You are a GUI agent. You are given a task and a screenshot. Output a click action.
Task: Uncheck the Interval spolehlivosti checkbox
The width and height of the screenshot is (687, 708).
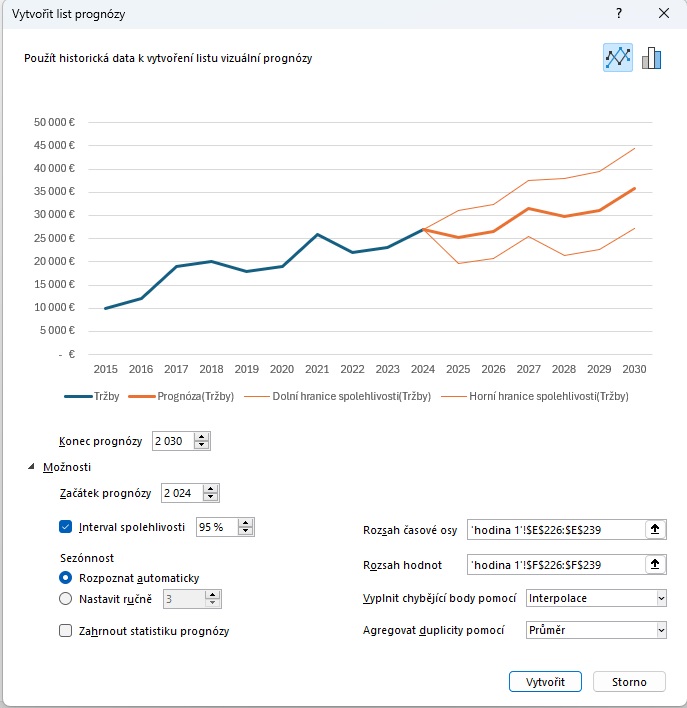(67, 526)
